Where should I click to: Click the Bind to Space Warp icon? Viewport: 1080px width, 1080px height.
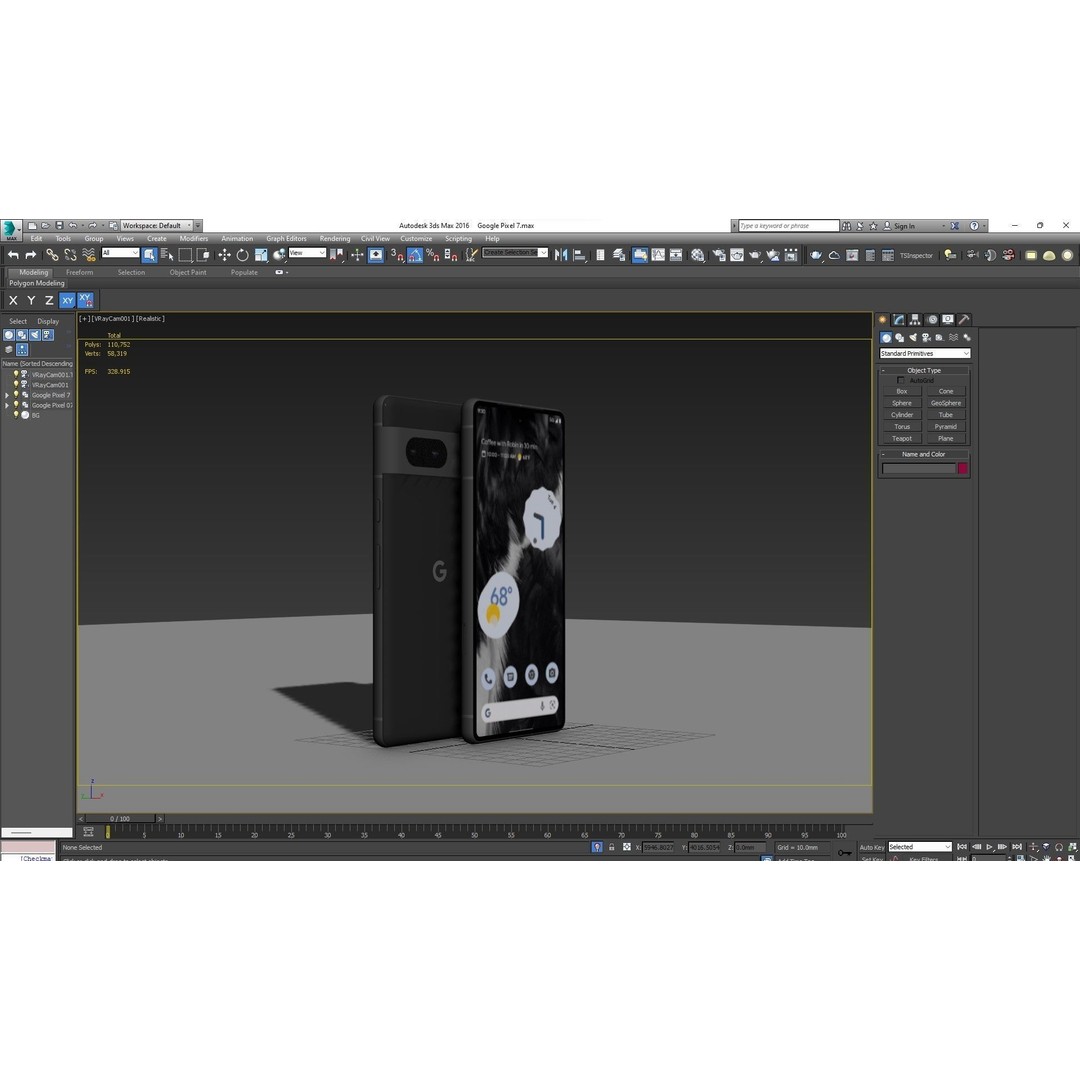[x=88, y=255]
